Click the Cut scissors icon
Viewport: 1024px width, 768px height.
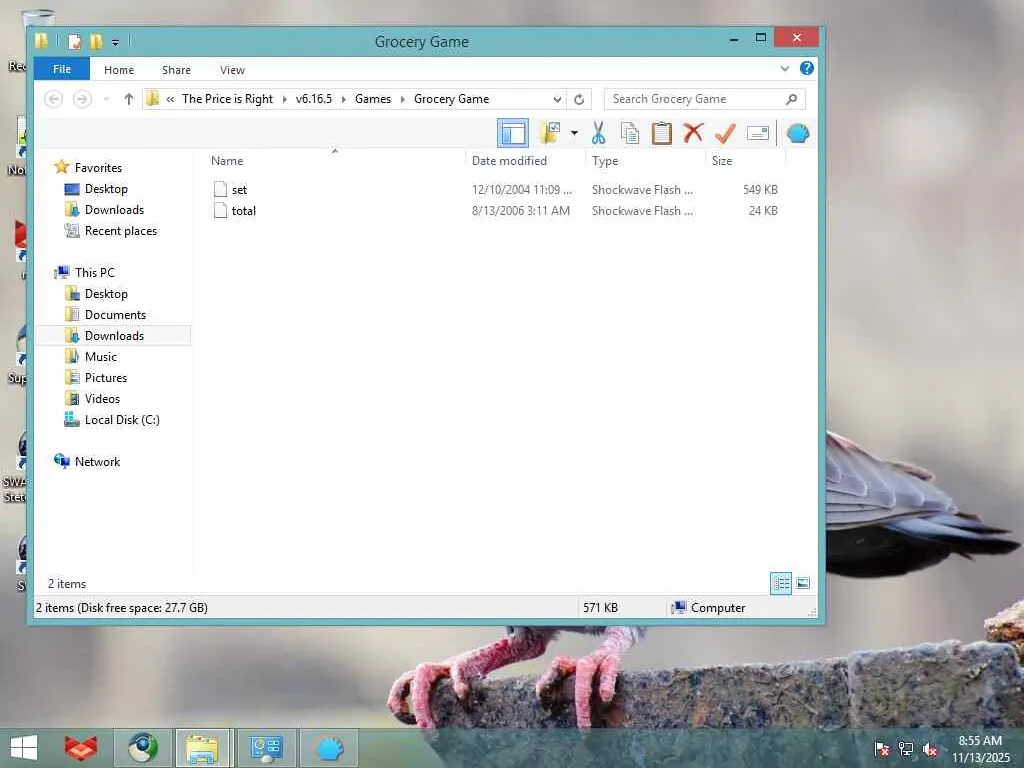point(598,133)
